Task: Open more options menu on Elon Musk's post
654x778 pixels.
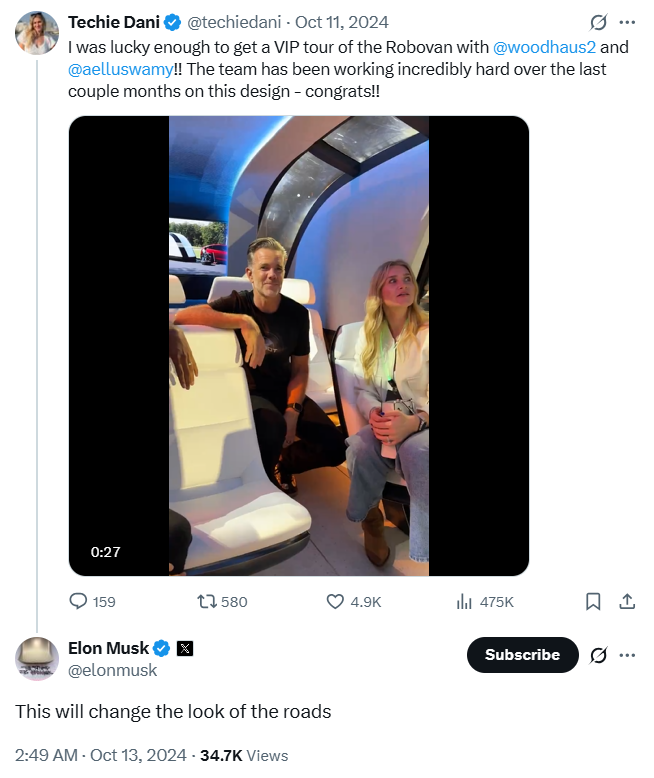Action: click(627, 655)
